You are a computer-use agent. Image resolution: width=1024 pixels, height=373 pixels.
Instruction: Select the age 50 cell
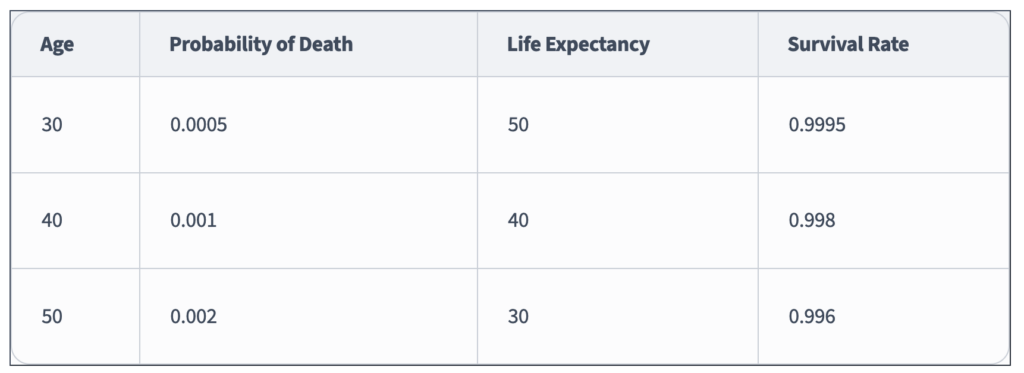click(x=75, y=316)
